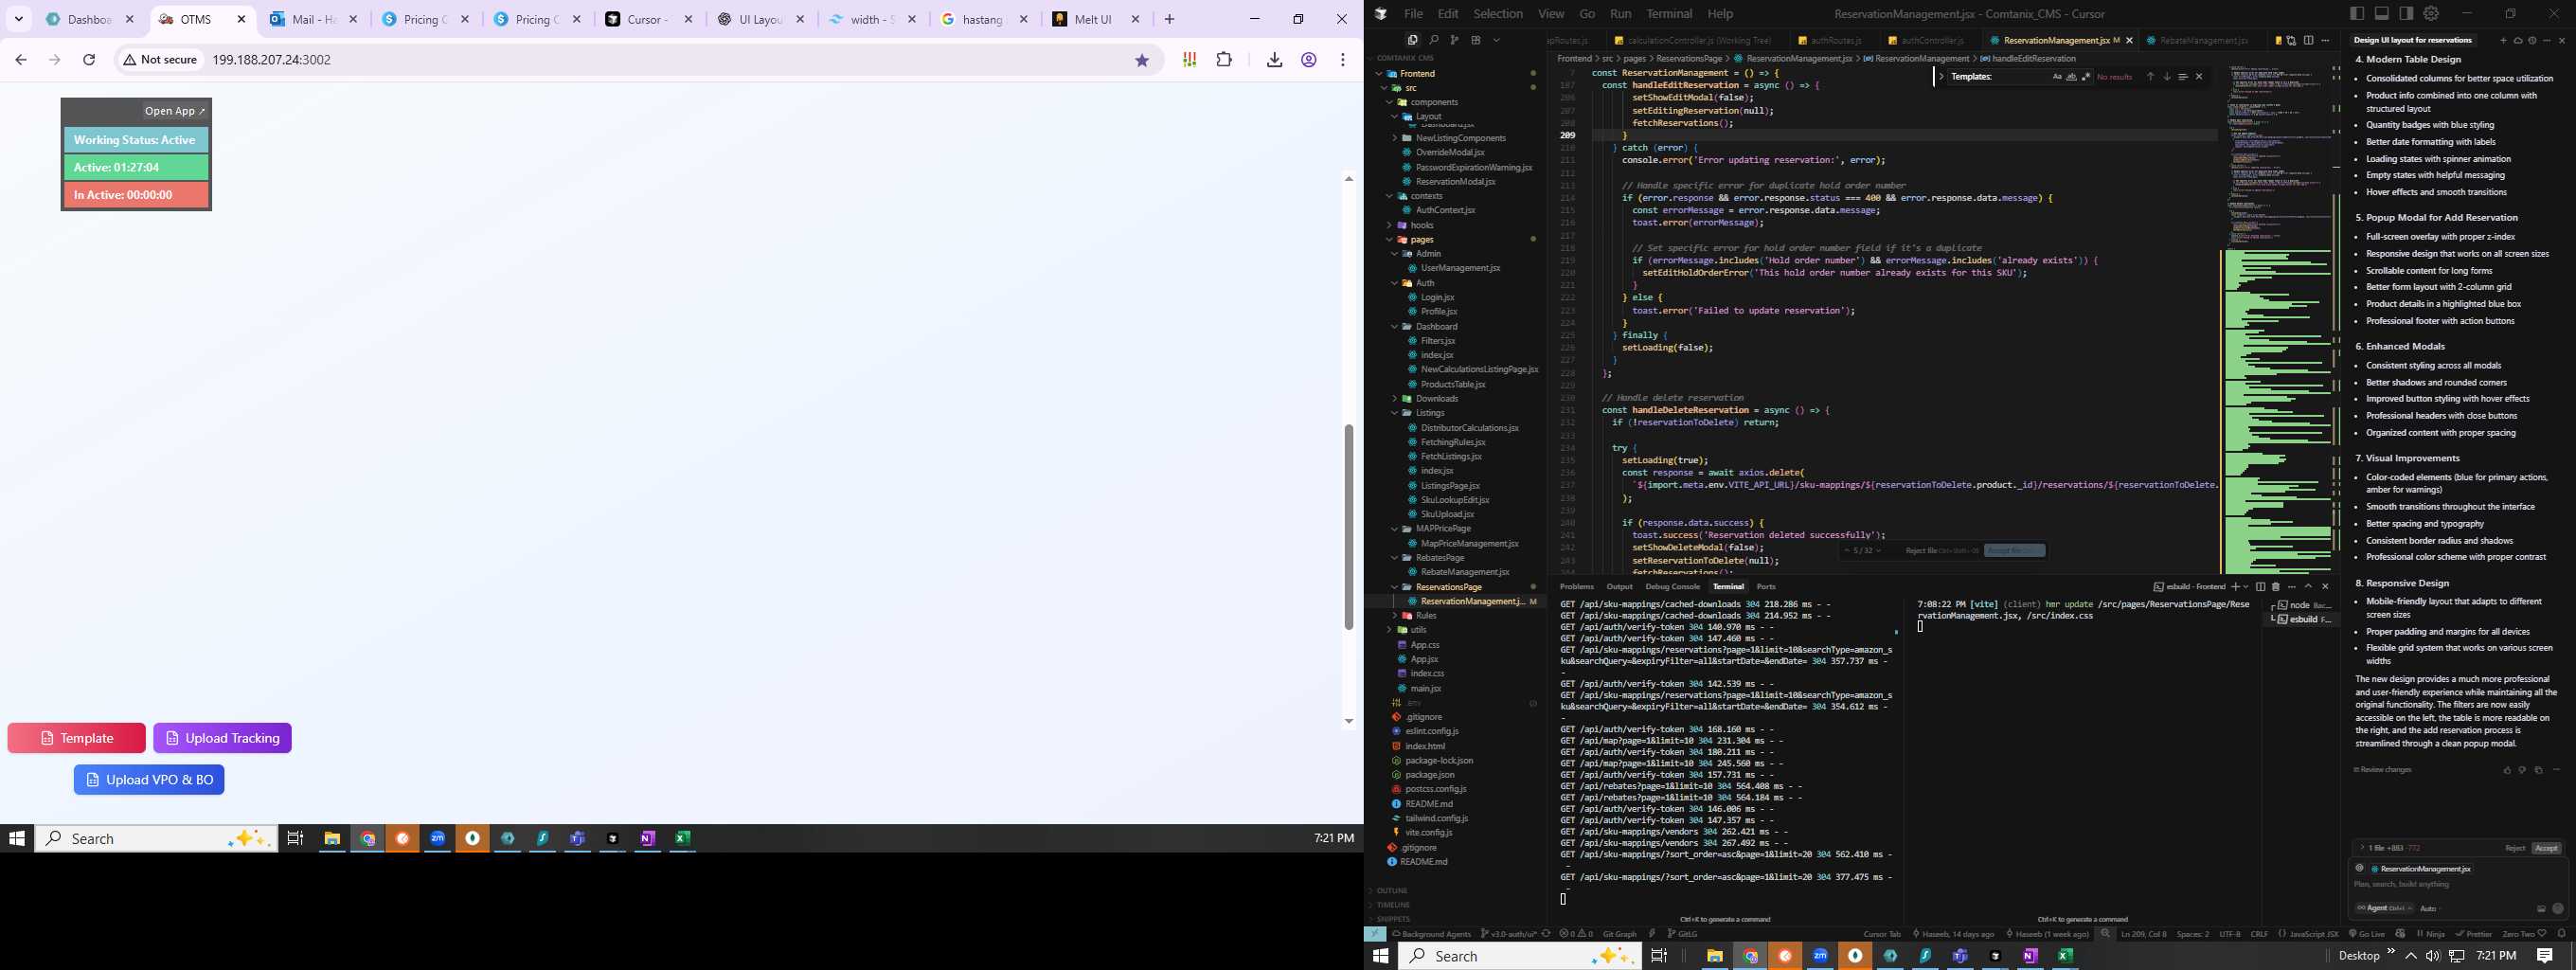Click split editor icon in Cursor
The width and height of the screenshot is (2576, 970).
[2309, 40]
